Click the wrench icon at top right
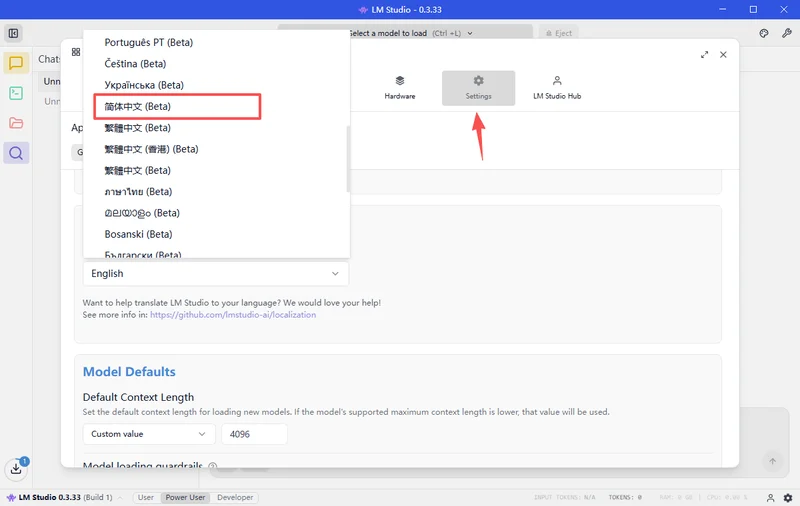This screenshot has width=800, height=506. tap(786, 33)
